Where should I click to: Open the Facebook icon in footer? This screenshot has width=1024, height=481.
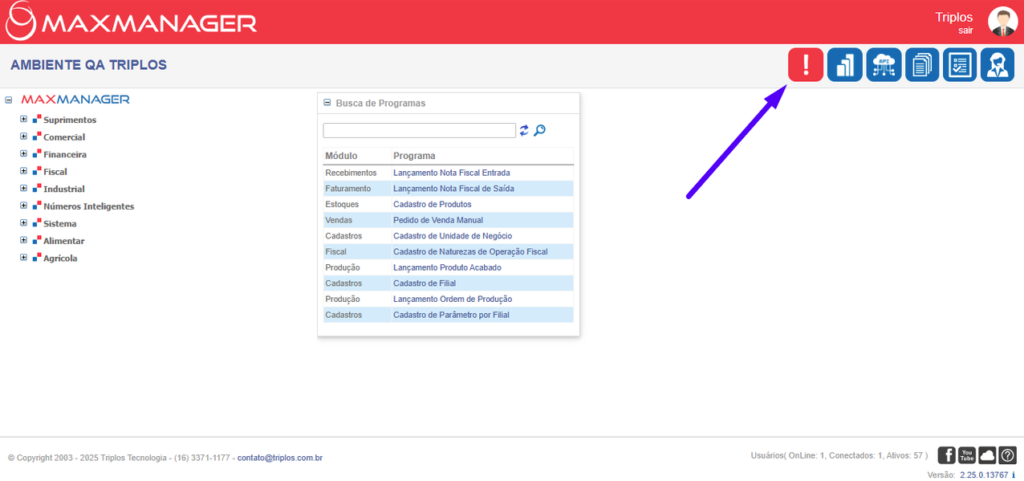(946, 455)
